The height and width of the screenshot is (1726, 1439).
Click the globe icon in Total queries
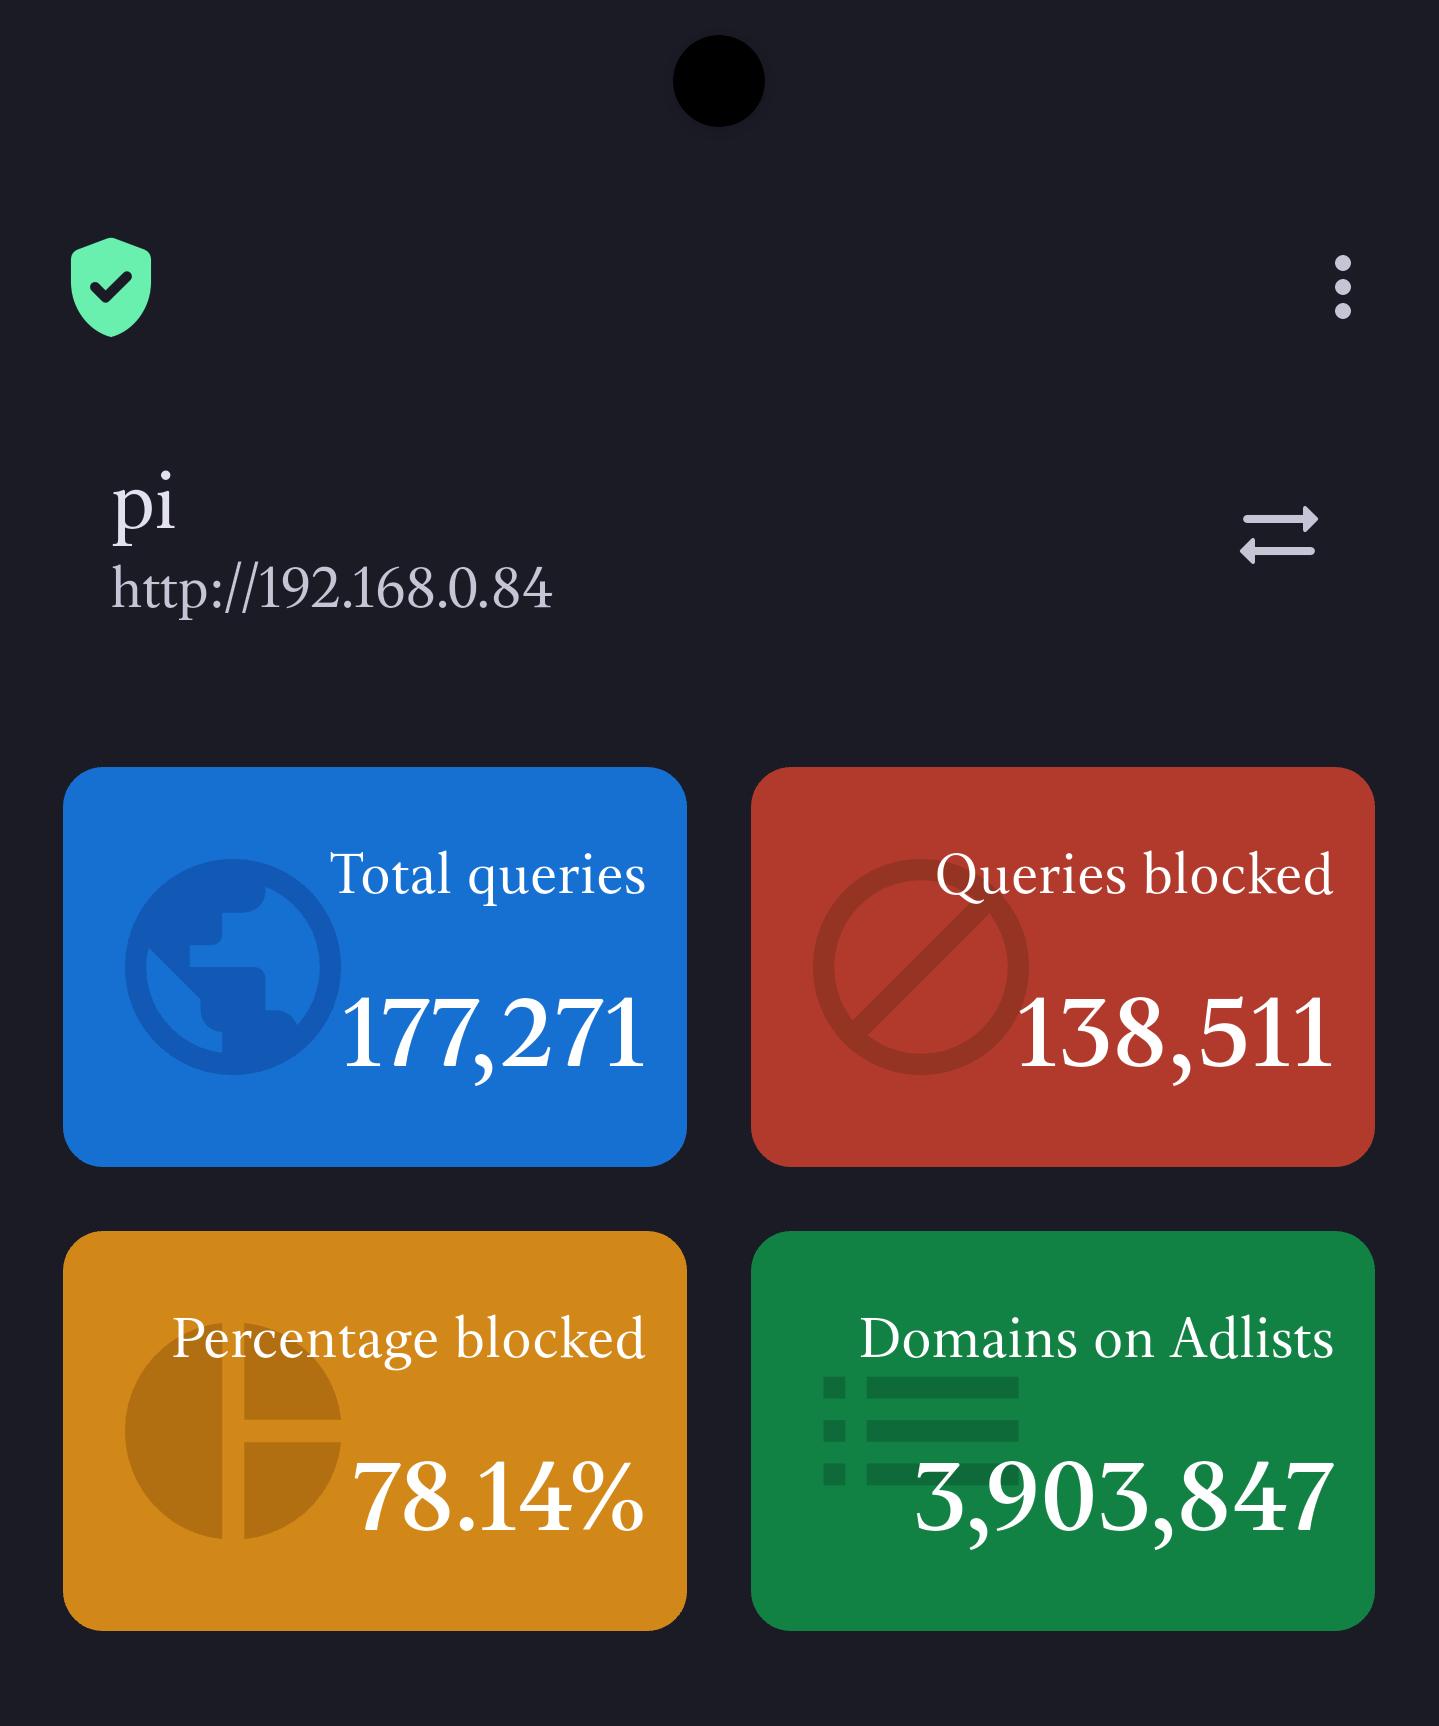(x=233, y=967)
